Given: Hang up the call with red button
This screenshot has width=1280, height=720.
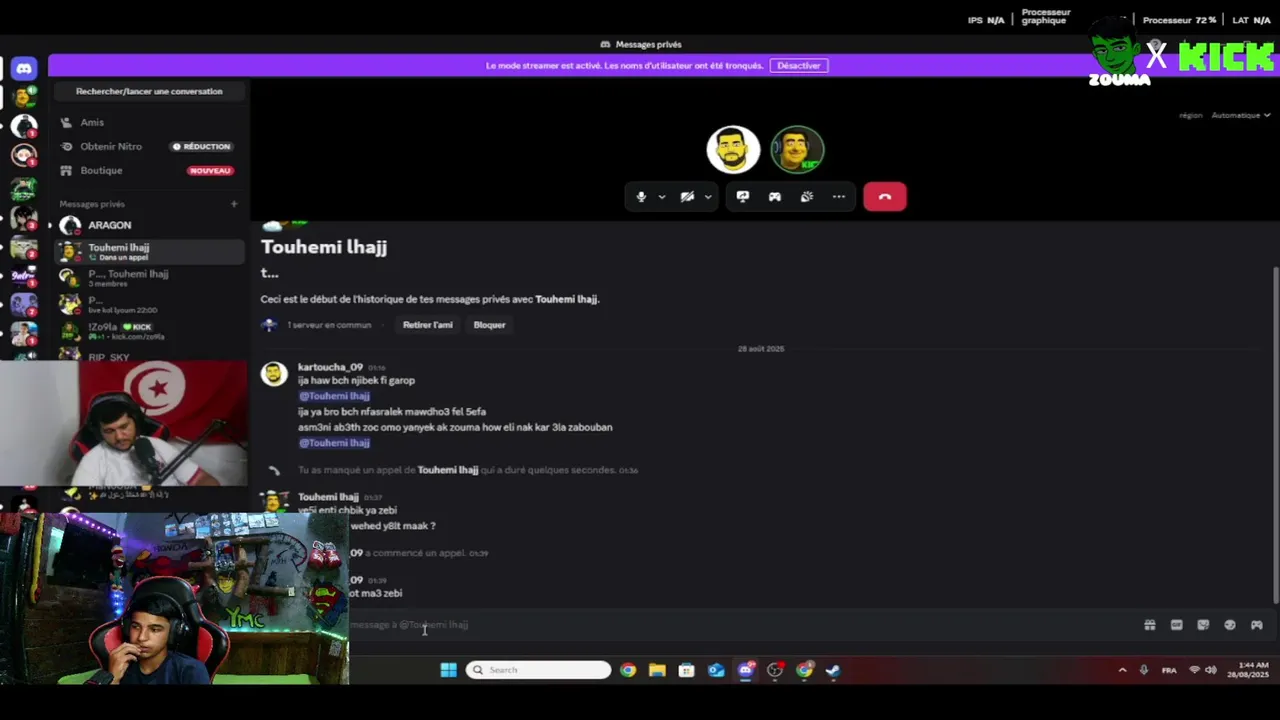Looking at the screenshot, I should pyautogui.click(x=884, y=197).
